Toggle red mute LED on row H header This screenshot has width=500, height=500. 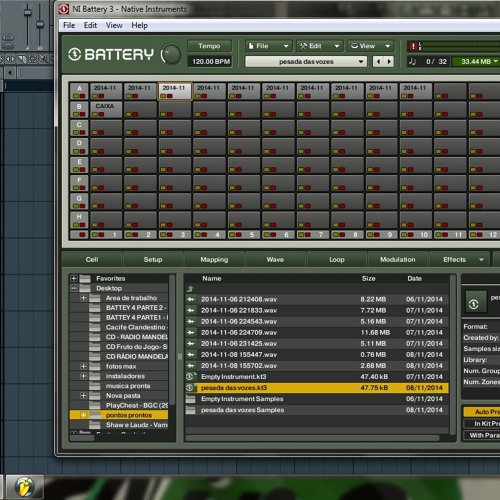pyautogui.click(x=82, y=225)
